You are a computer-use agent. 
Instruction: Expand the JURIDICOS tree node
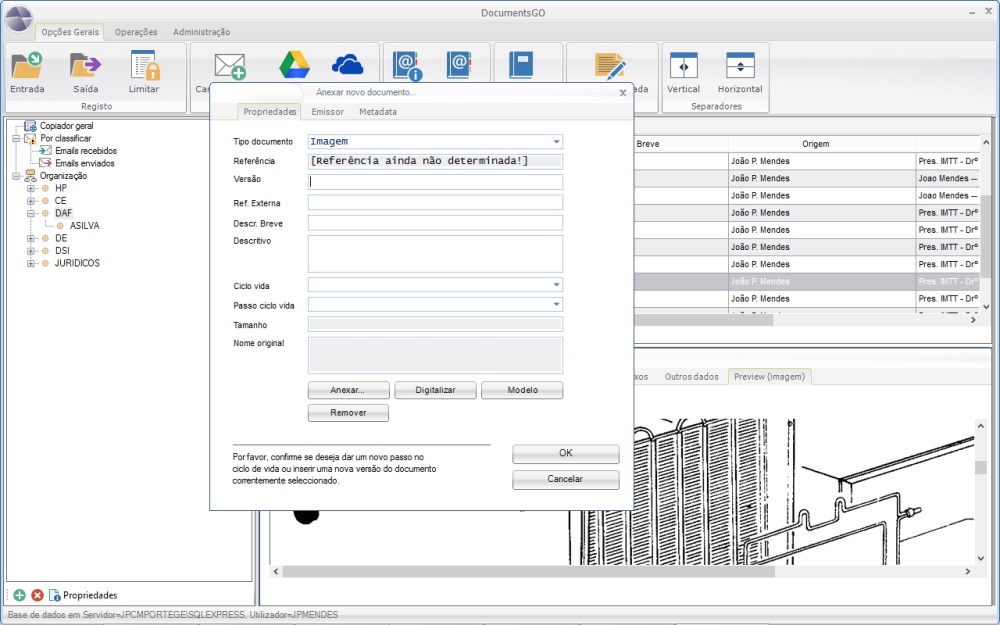[x=31, y=264]
